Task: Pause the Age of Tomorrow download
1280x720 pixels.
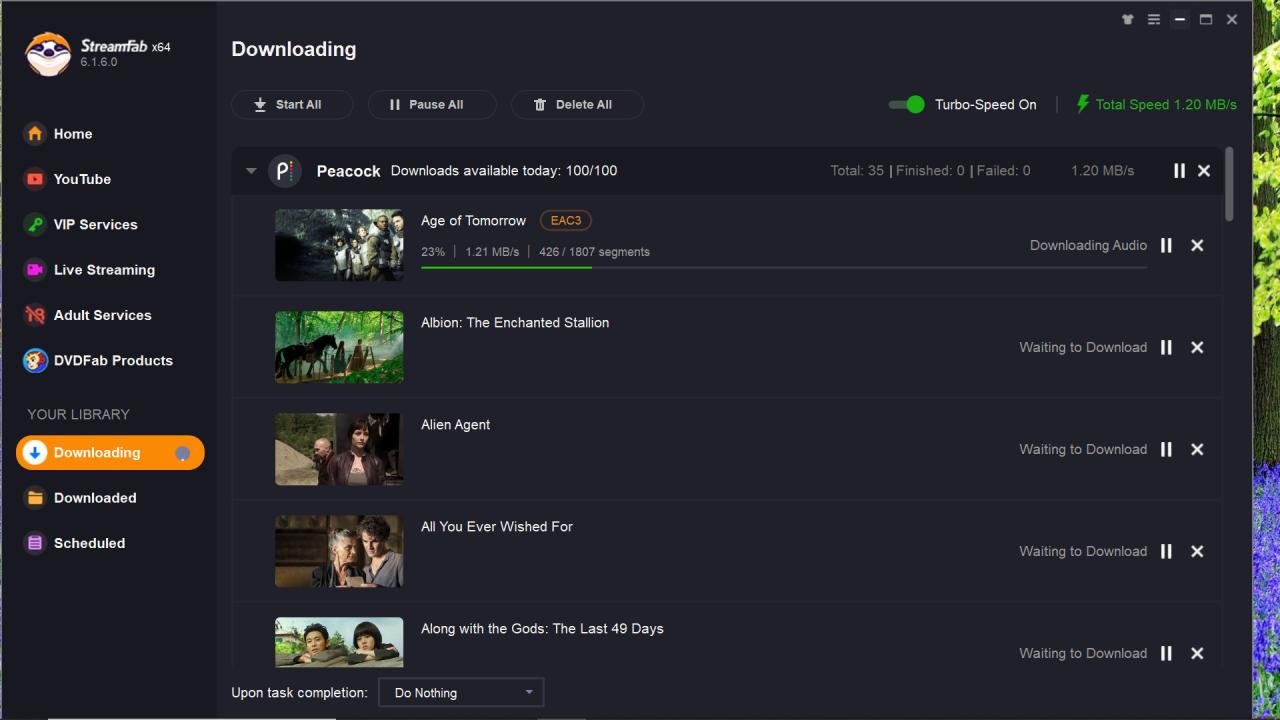Action: [1166, 245]
